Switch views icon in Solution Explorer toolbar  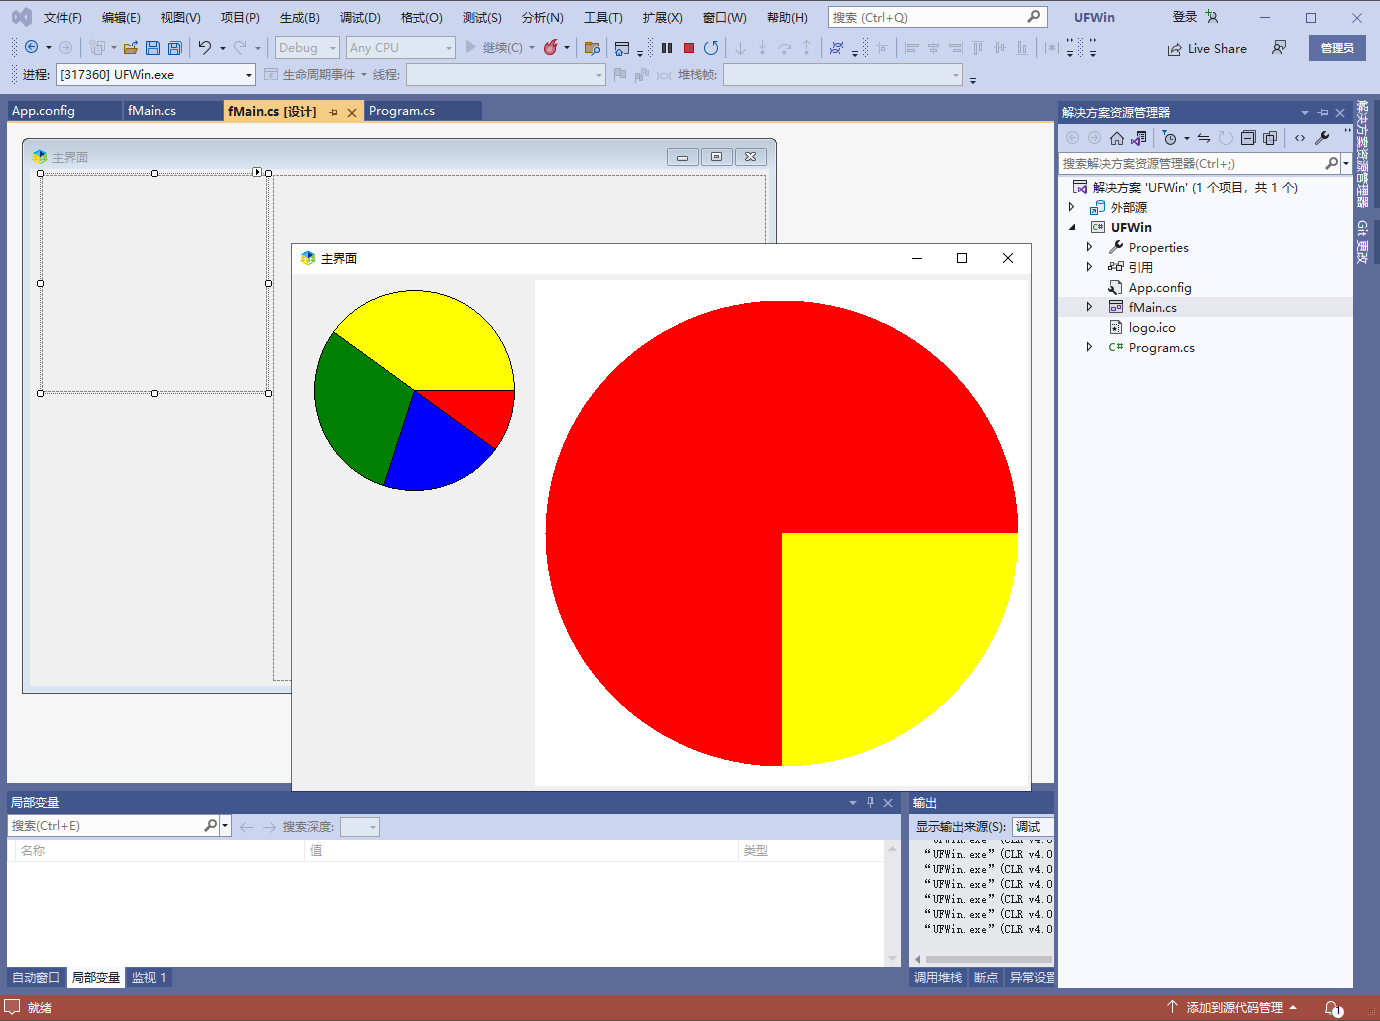point(1139,138)
